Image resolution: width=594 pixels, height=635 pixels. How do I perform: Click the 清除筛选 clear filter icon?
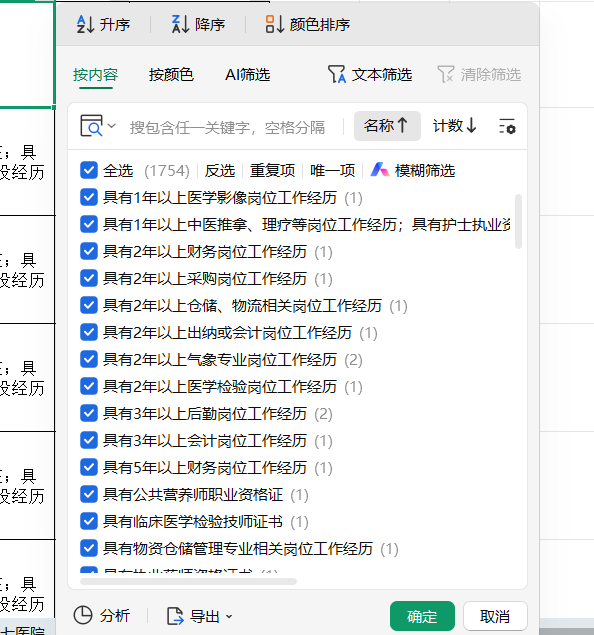[x=446, y=75]
